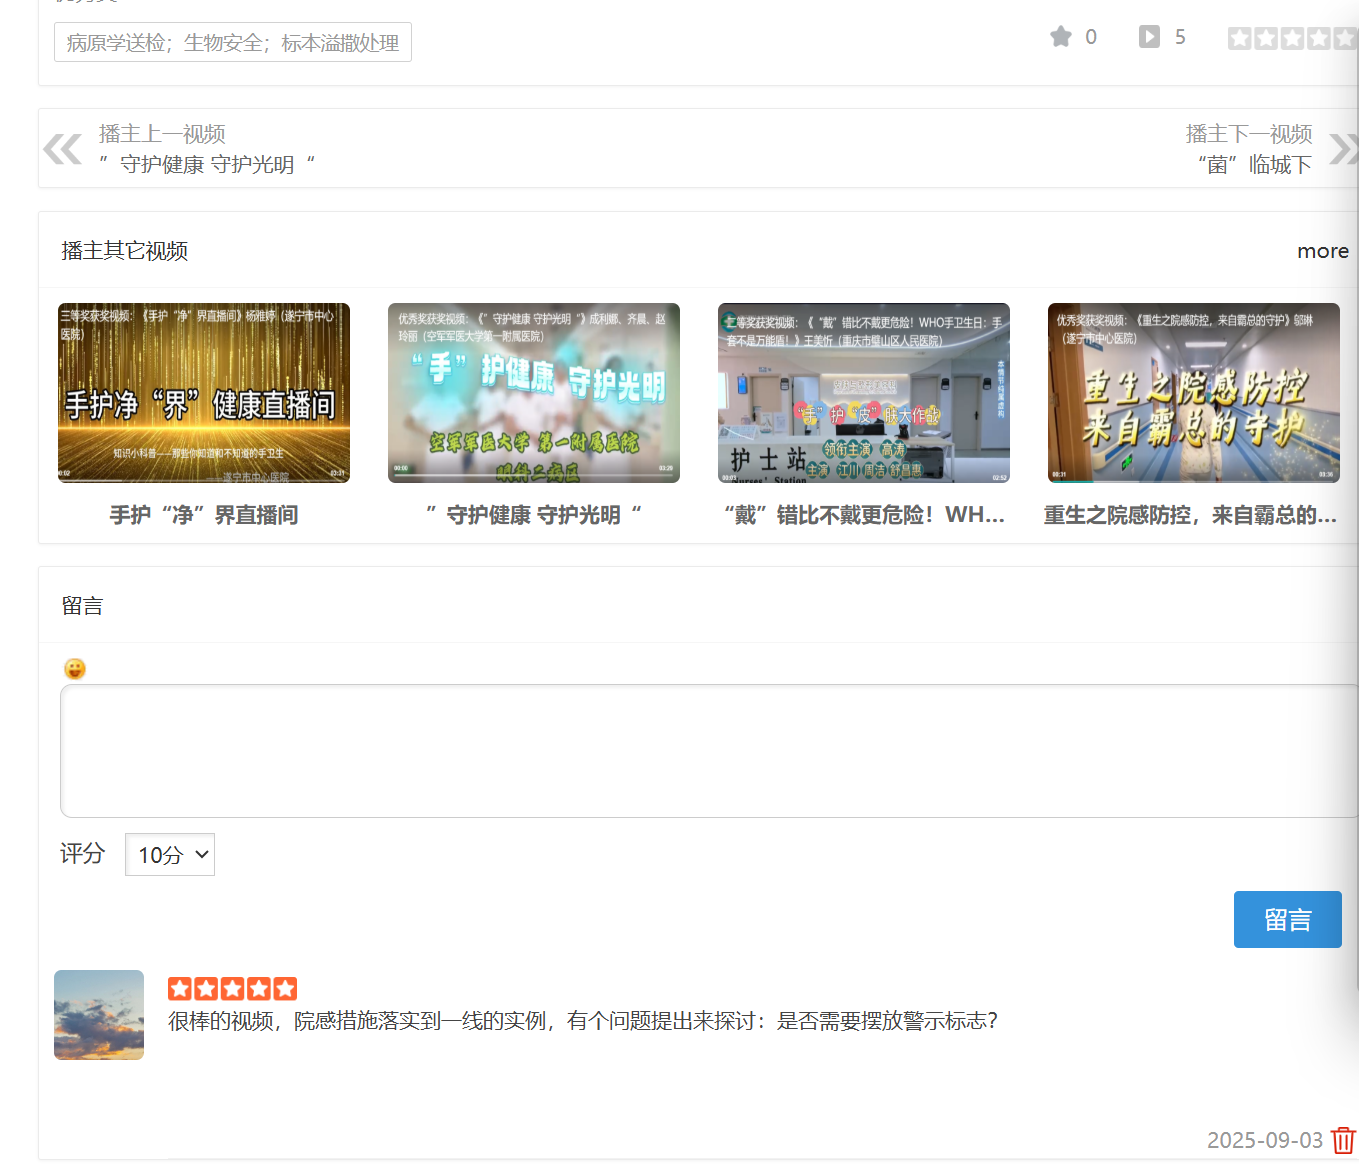1359x1167 pixels.
Task: Click the commenter's sky avatar picture
Action: pos(99,1014)
